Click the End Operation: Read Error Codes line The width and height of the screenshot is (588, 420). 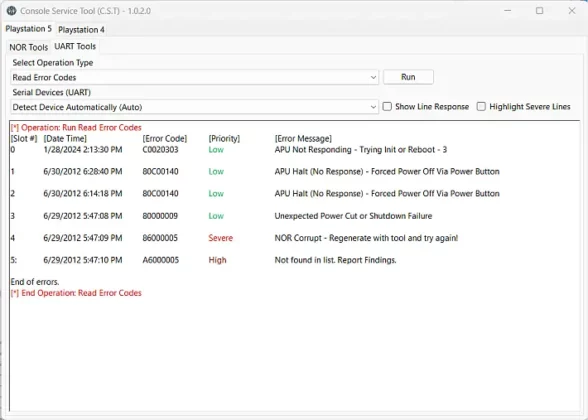(76, 293)
